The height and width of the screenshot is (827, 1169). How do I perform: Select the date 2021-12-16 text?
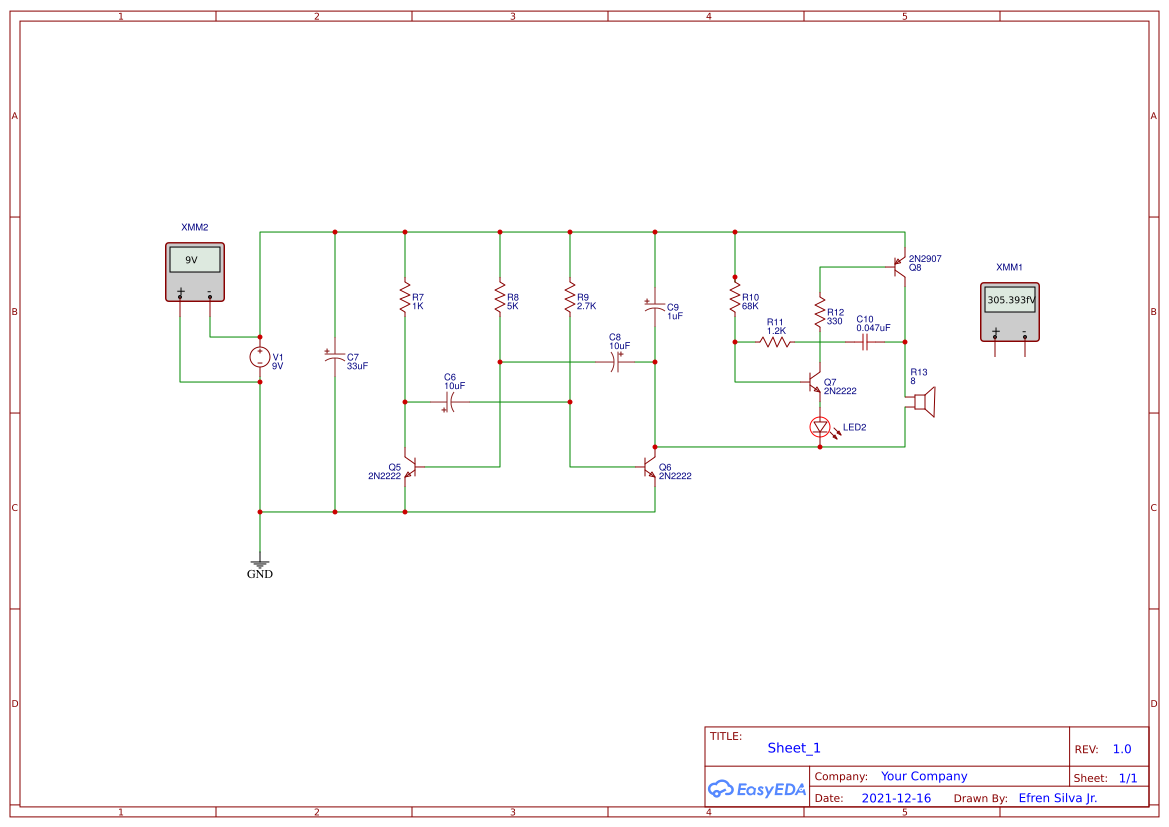(895, 798)
